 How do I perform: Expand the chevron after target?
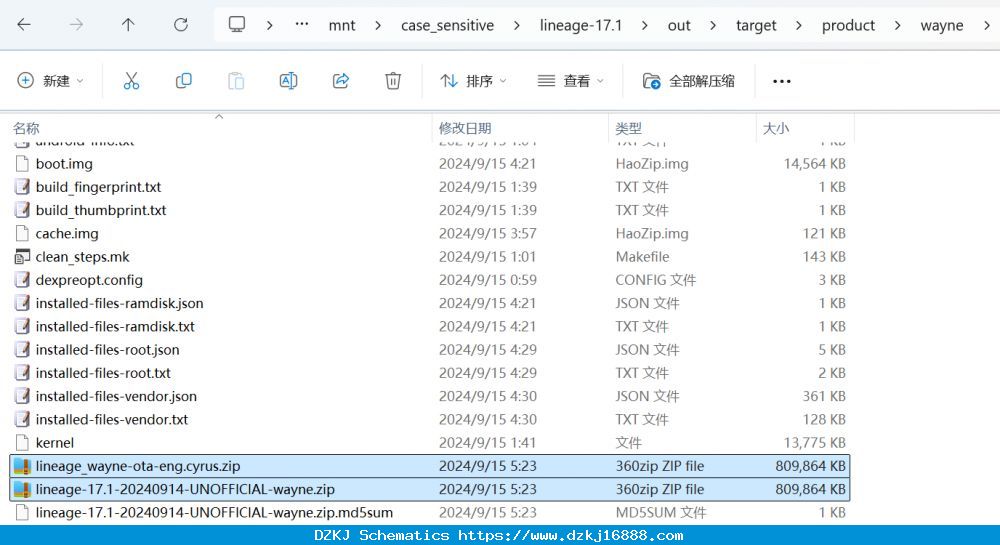point(799,25)
